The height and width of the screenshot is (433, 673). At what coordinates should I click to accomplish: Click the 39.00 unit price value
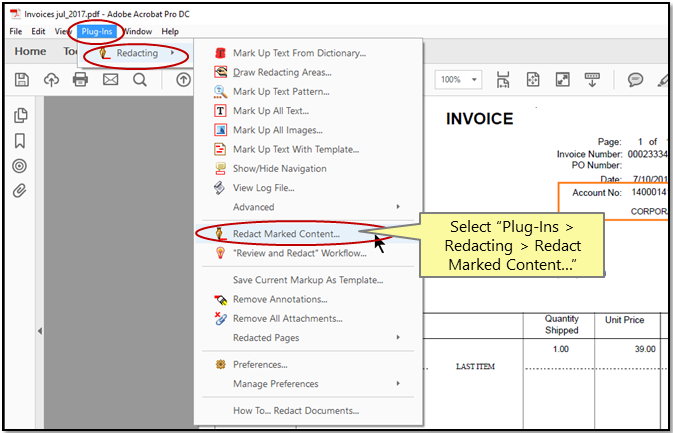point(645,349)
